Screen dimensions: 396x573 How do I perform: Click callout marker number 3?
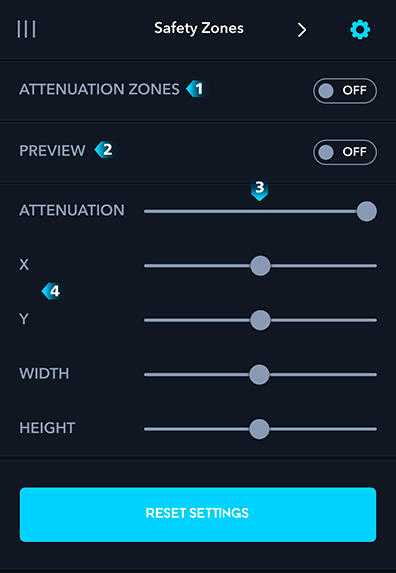click(259, 190)
